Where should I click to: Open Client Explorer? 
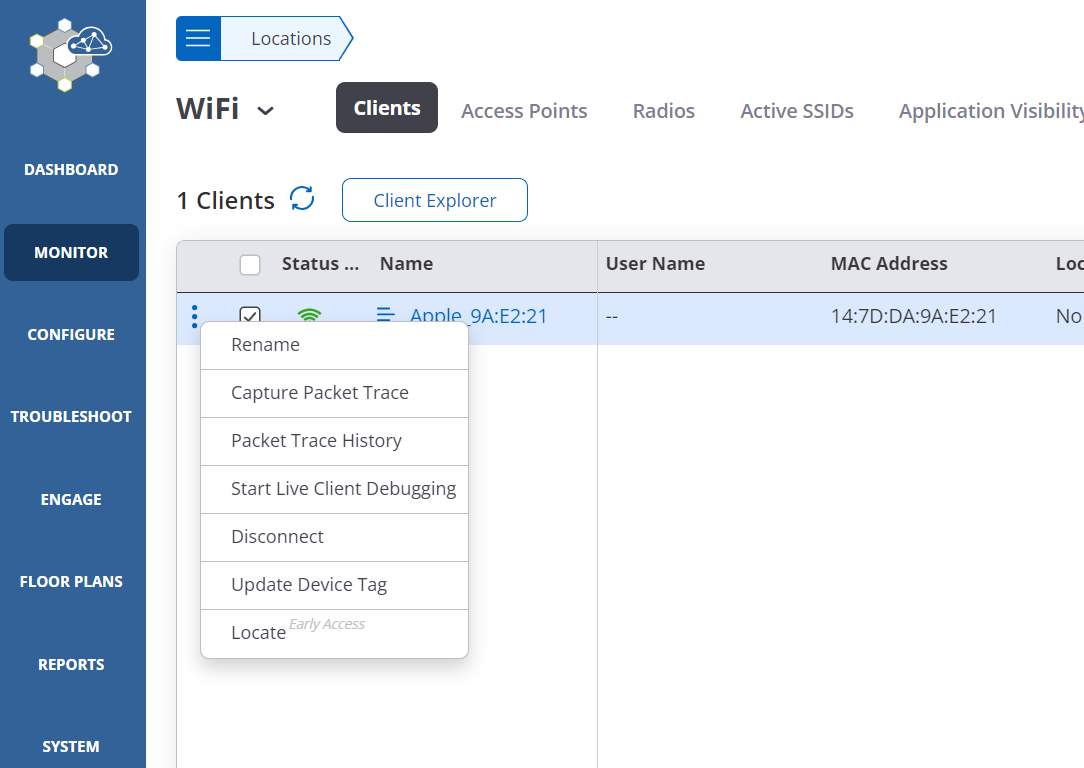click(434, 199)
